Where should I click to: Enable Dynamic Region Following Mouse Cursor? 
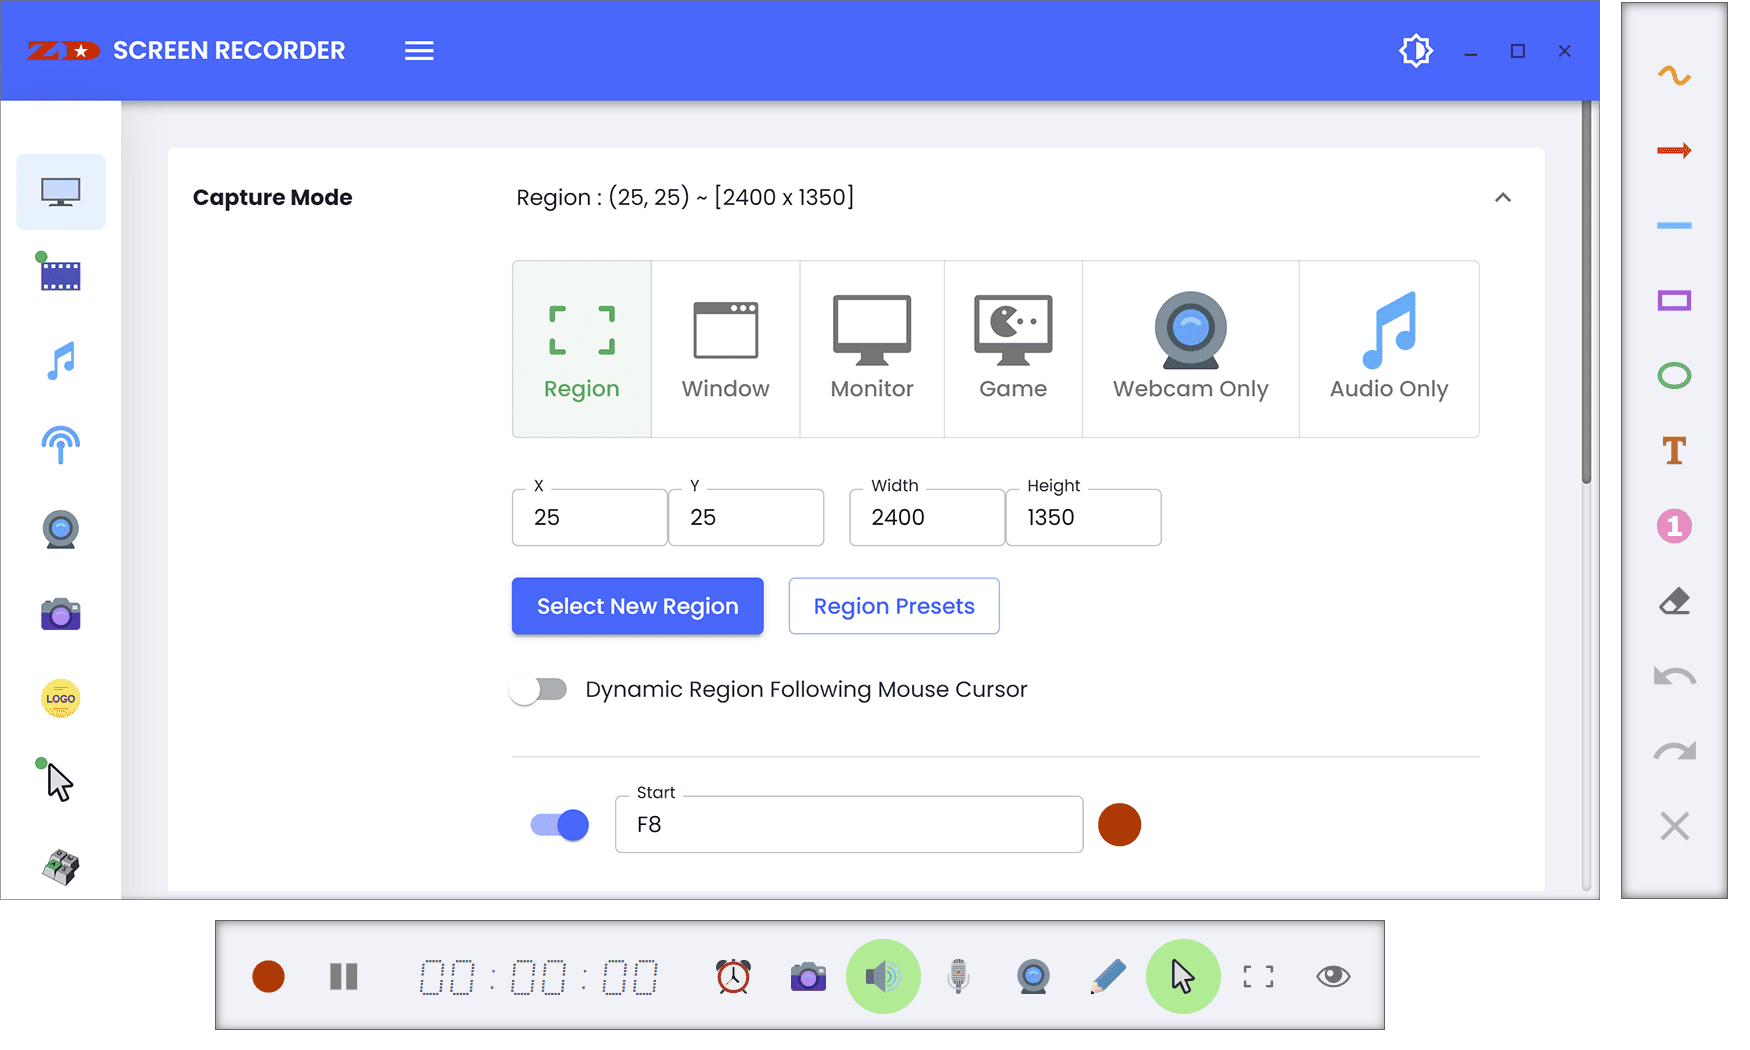(539, 690)
